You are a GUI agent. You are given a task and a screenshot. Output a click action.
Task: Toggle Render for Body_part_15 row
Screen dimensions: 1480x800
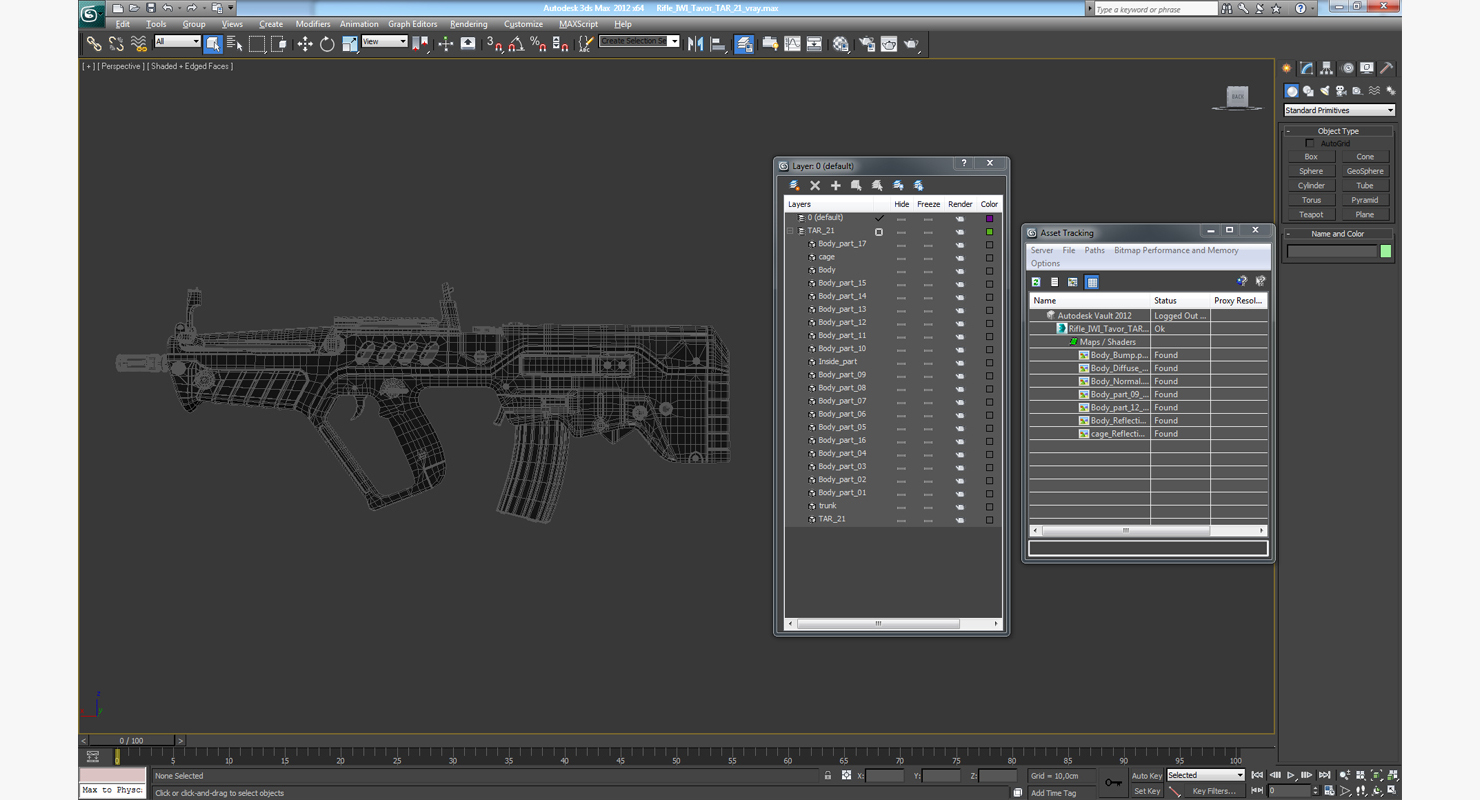[960, 284]
